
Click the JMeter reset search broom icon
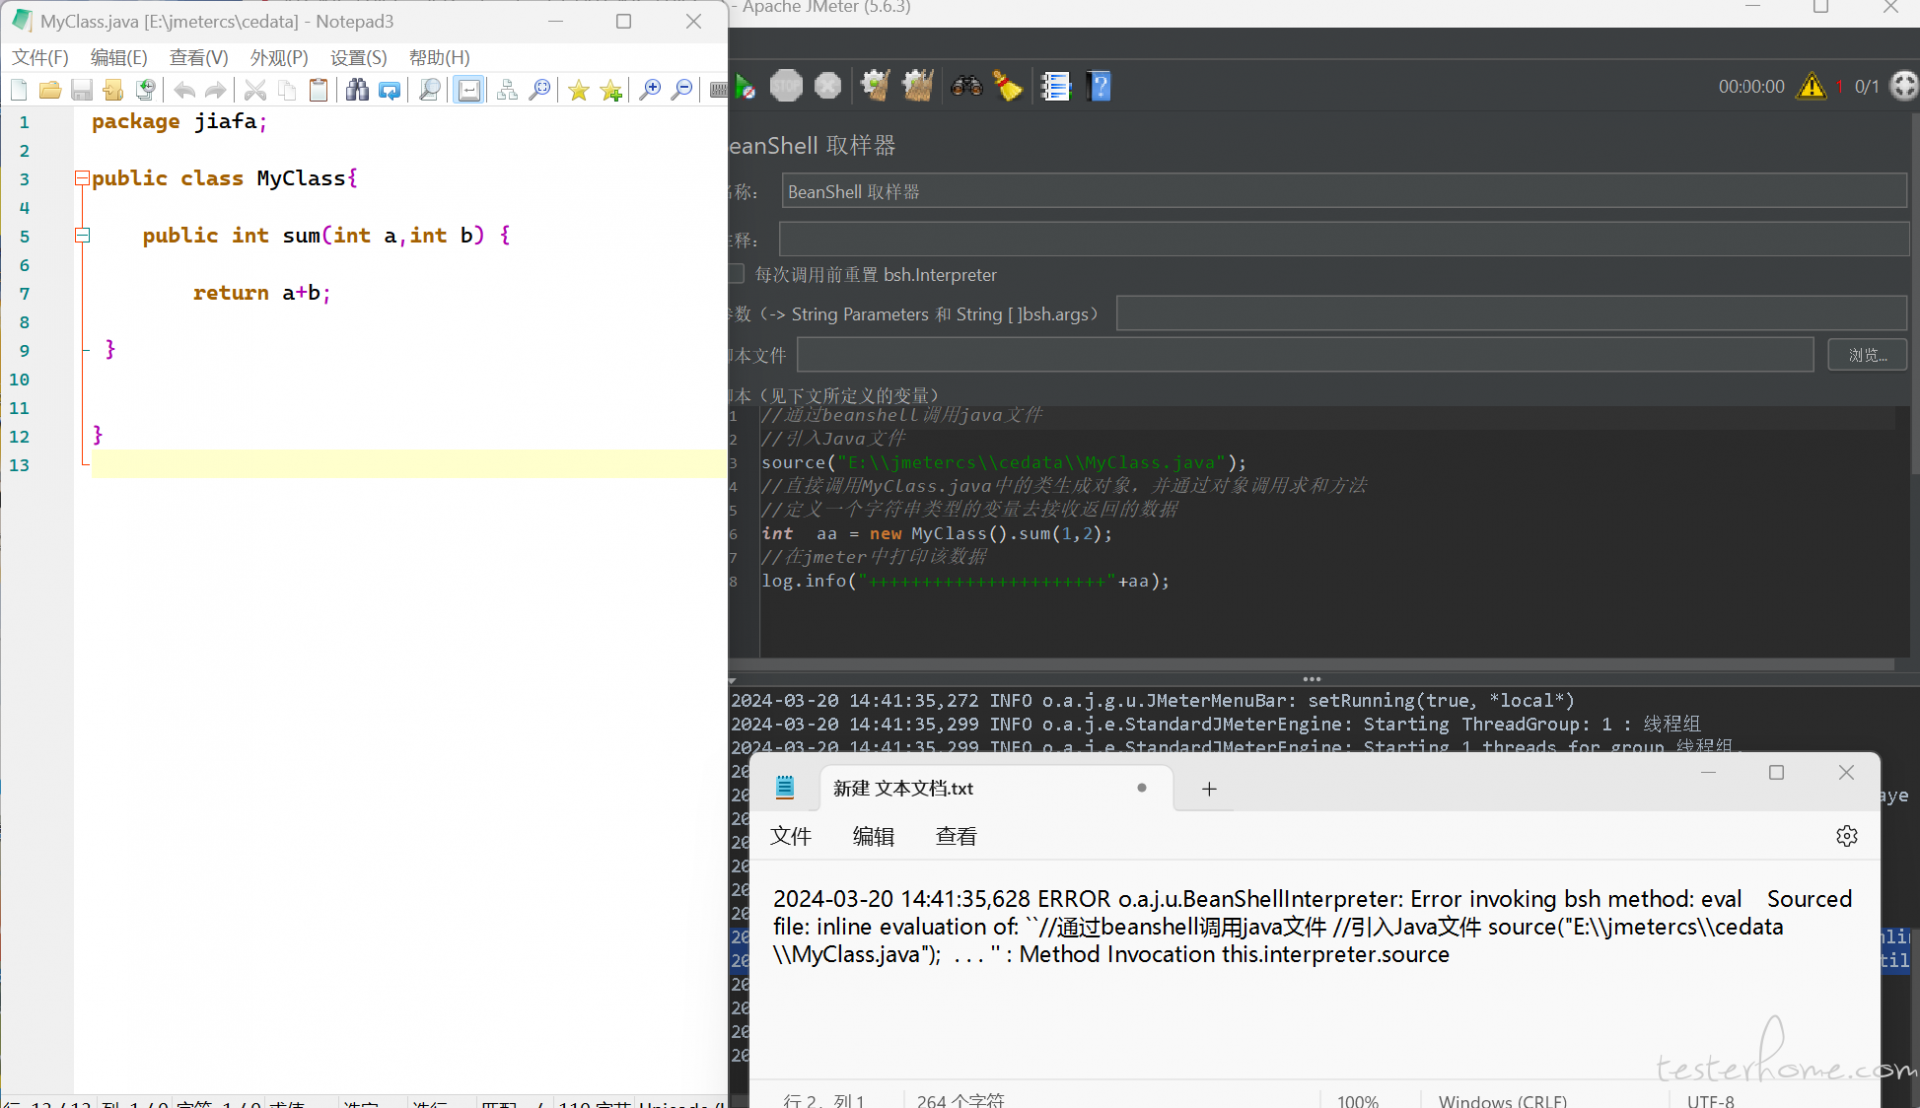click(x=1007, y=86)
